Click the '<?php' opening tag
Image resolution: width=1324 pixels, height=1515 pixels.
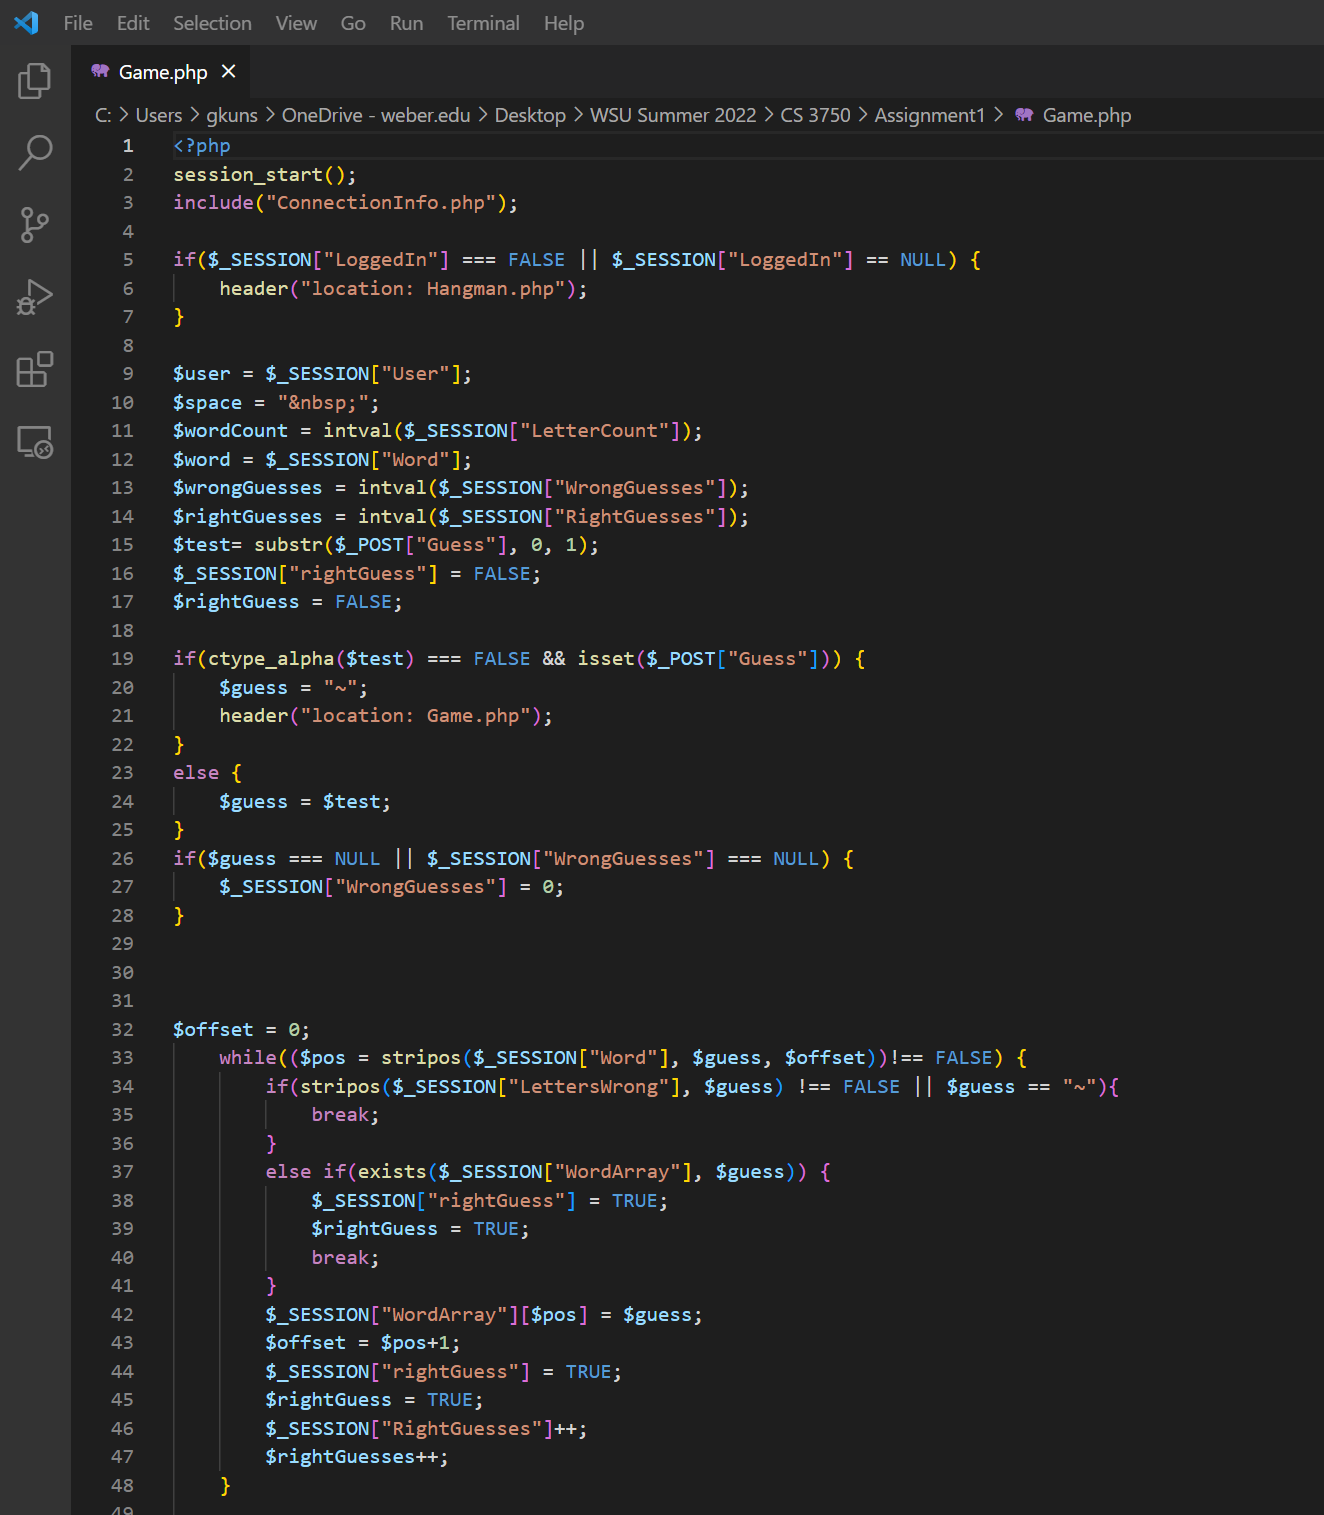tap(202, 146)
